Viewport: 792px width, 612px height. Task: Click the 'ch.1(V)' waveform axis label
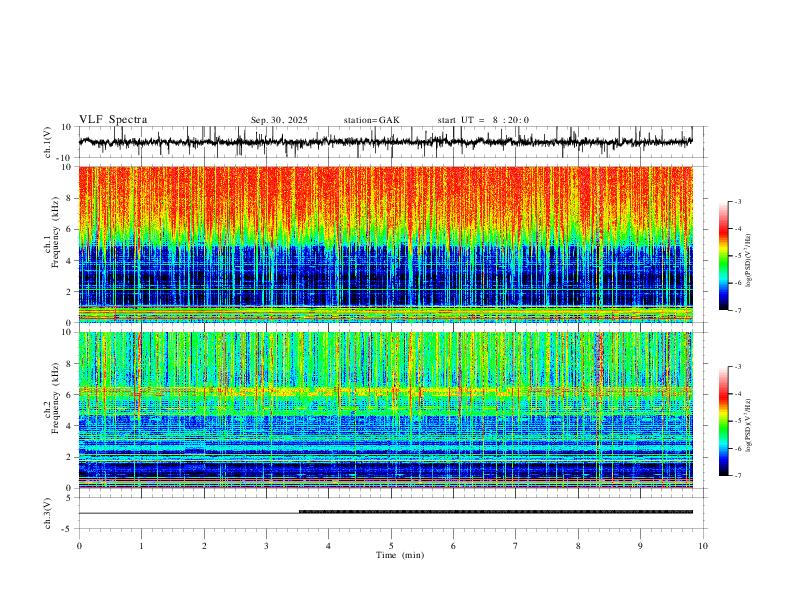[x=48, y=142]
